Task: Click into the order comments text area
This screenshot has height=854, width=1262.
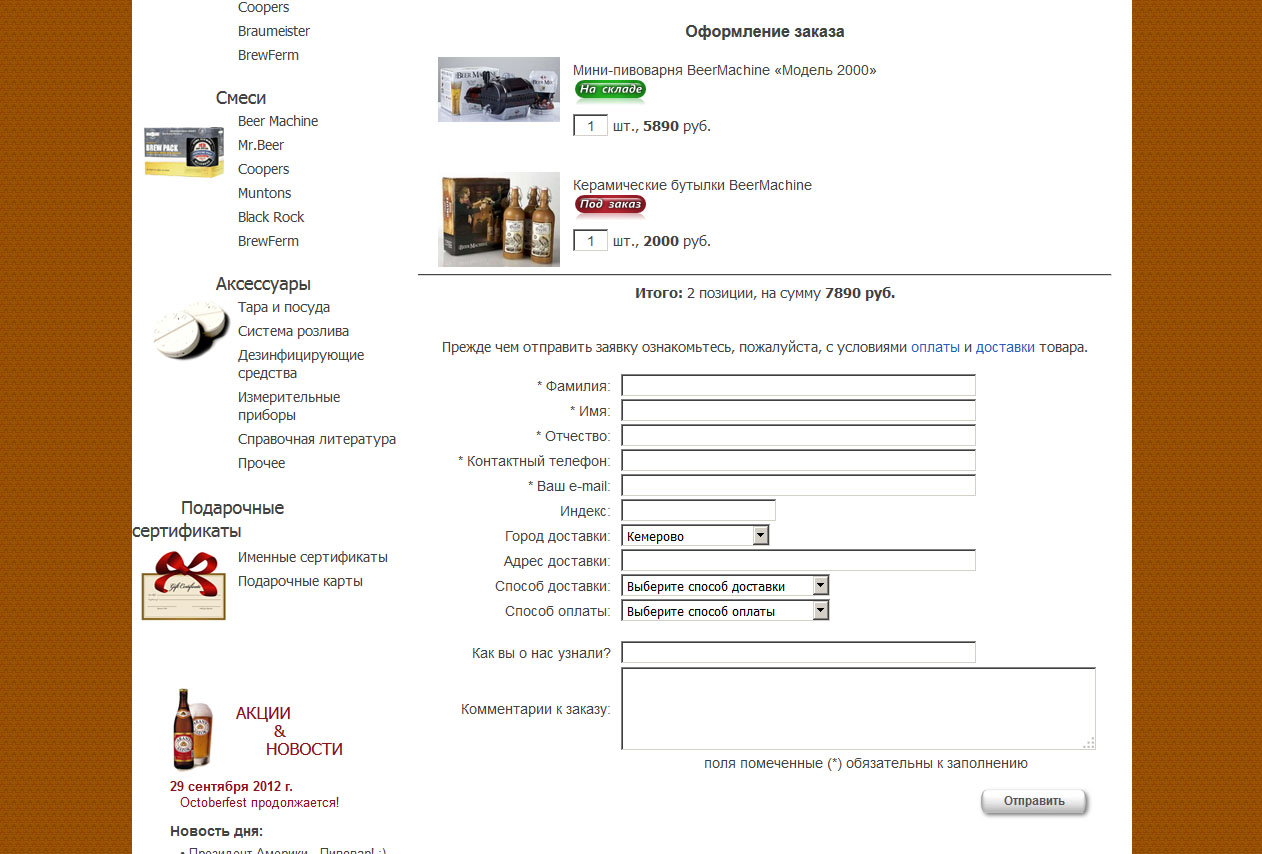Action: click(858, 709)
